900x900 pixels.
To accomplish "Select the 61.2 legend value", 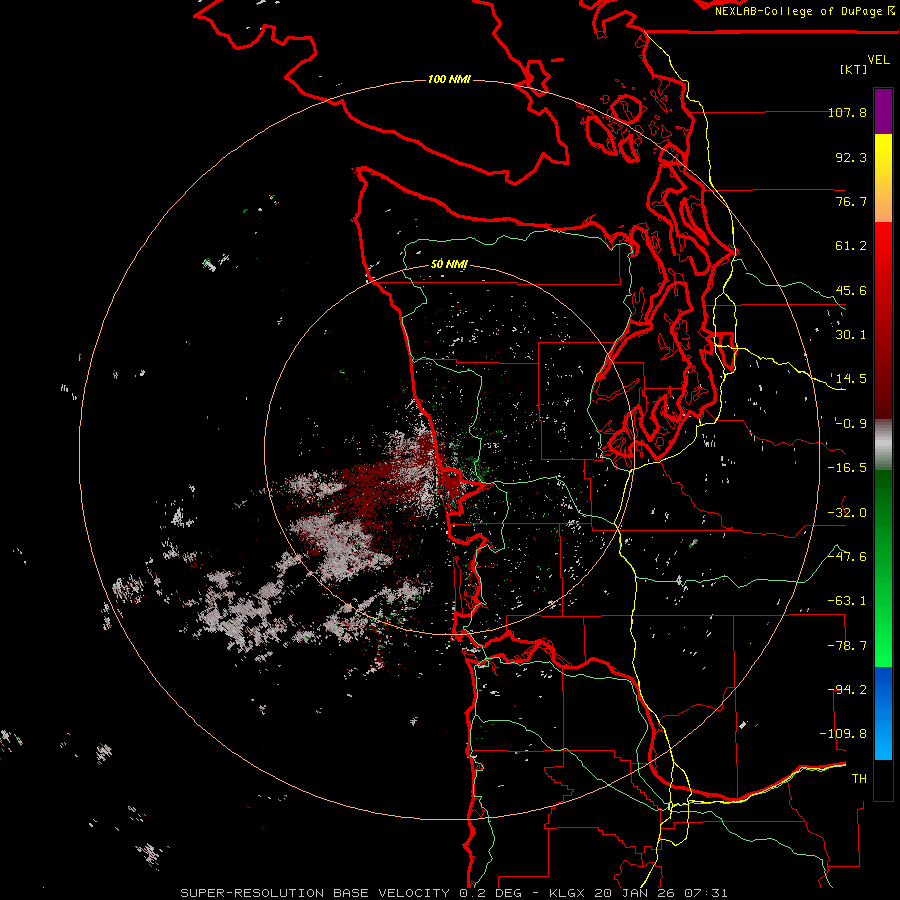I will point(851,246).
